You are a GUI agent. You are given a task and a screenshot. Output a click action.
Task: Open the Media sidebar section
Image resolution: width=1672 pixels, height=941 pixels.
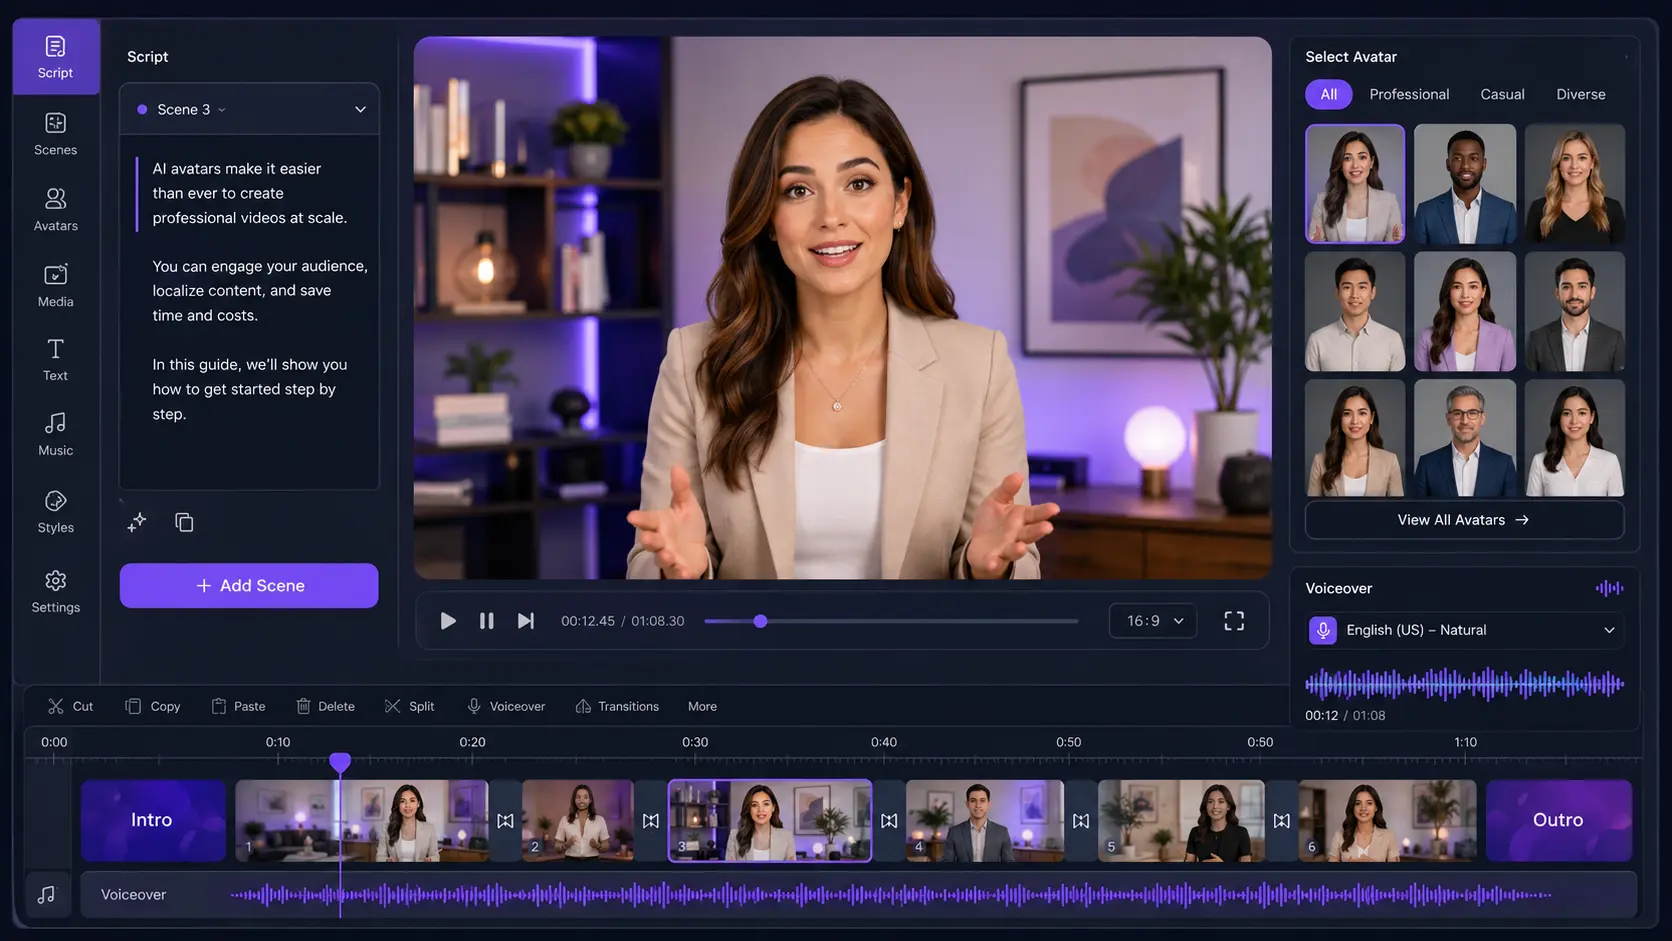[55, 286]
